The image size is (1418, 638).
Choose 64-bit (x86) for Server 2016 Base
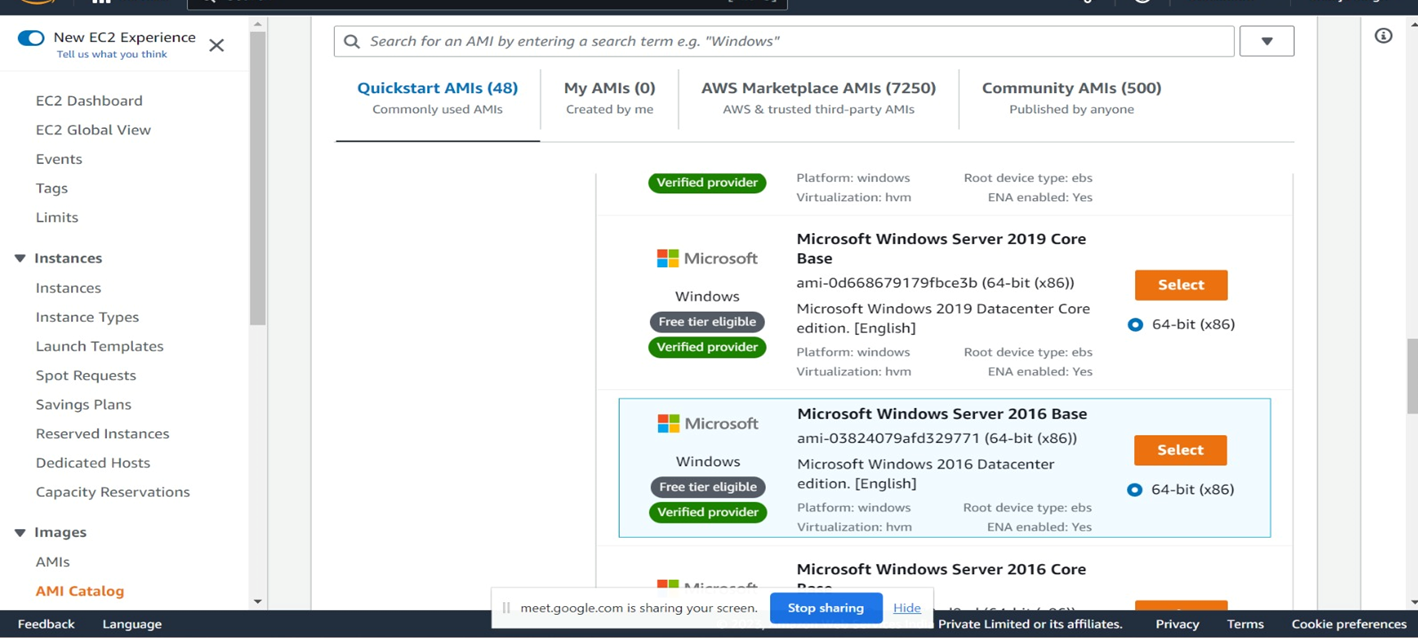coord(1134,489)
